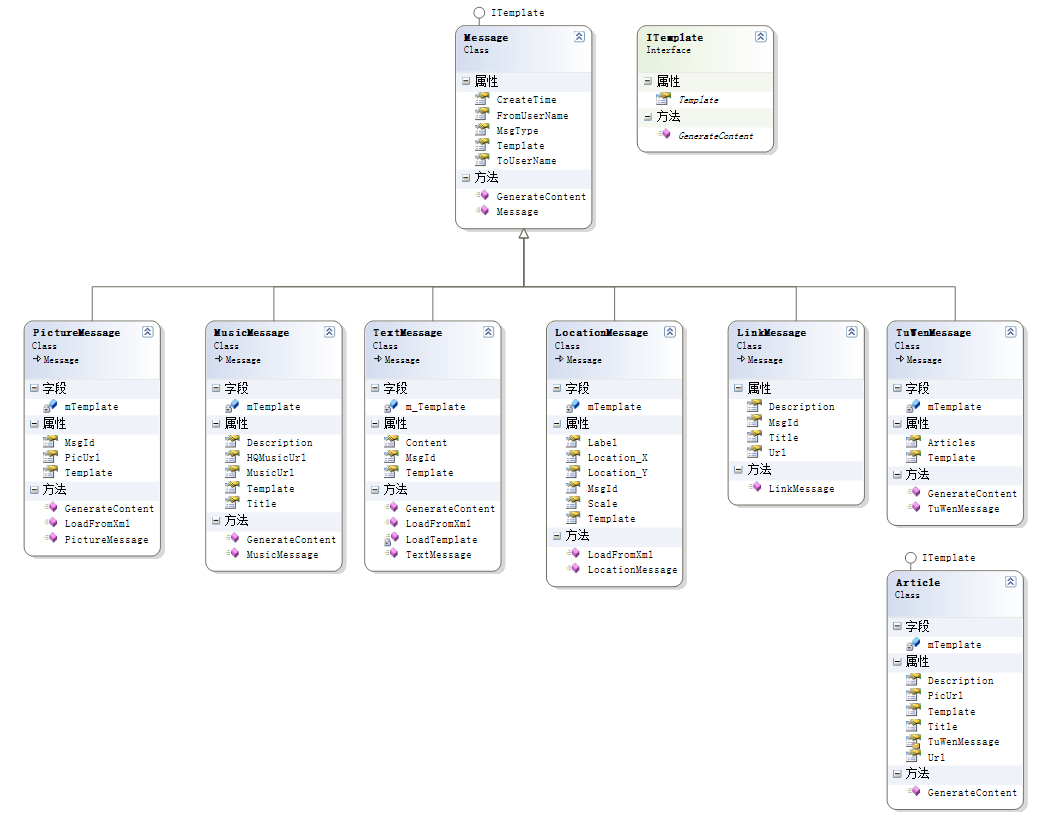The image size is (1050, 820).
Task: Collapse the Message class box chevron
Action: [579, 37]
